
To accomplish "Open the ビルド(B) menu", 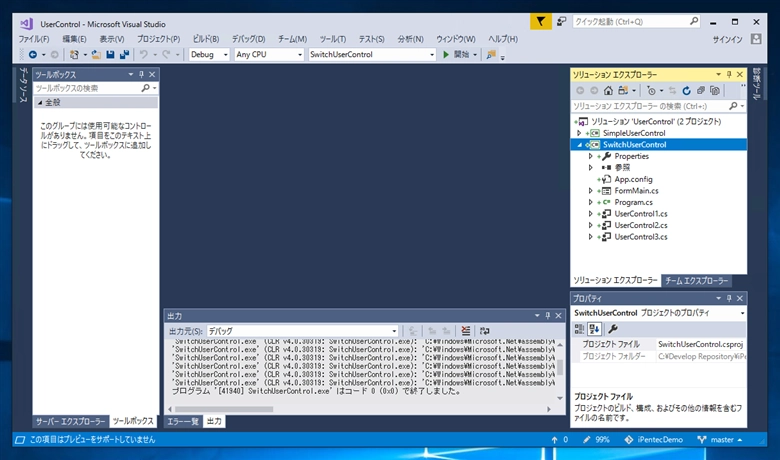I will pos(205,39).
